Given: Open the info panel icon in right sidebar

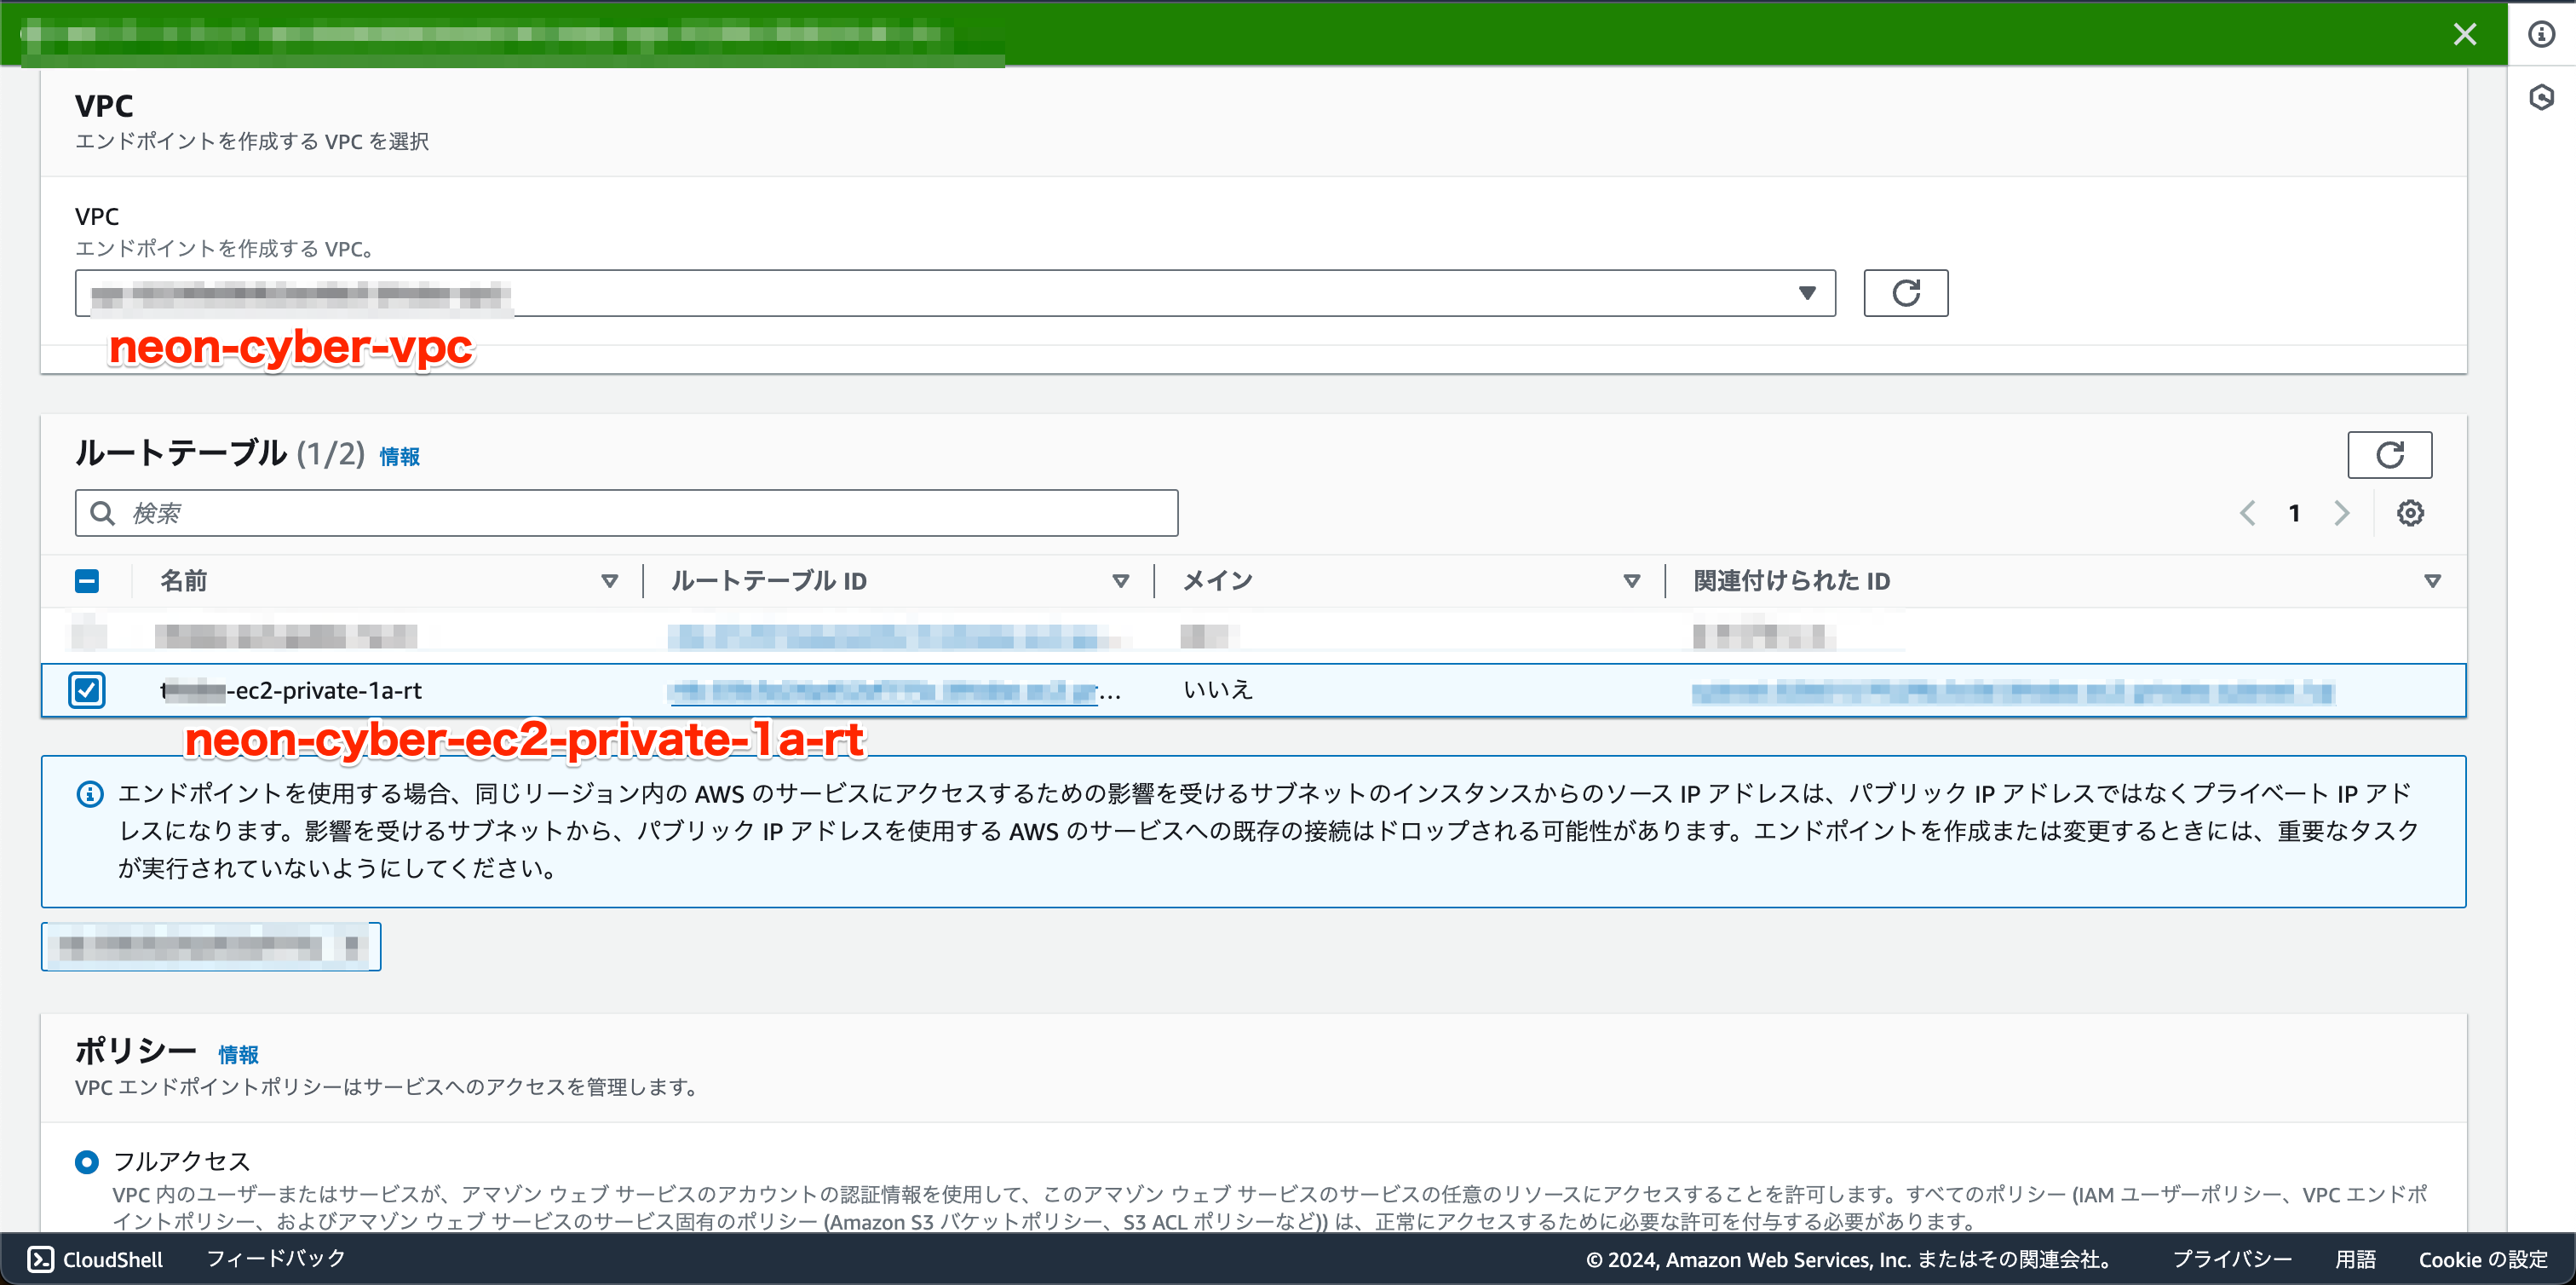Looking at the screenshot, I should [2541, 33].
